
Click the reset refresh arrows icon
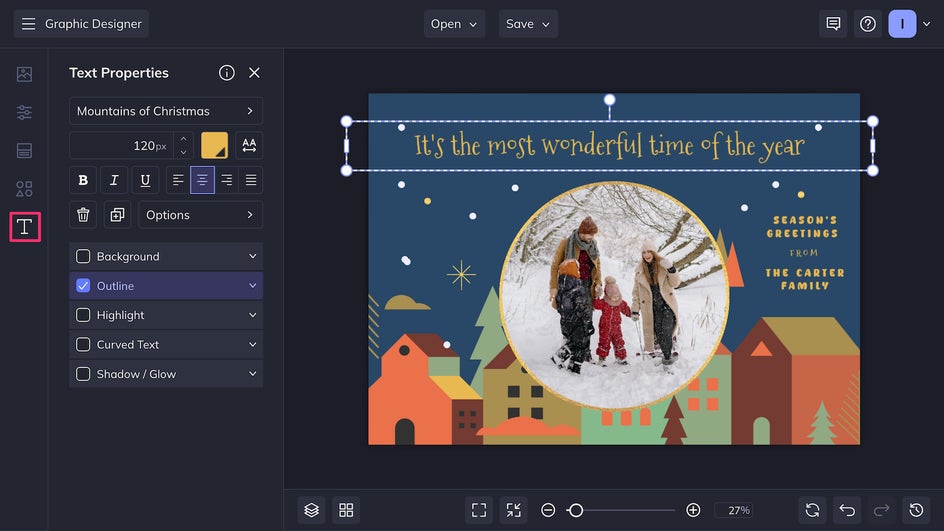812,511
